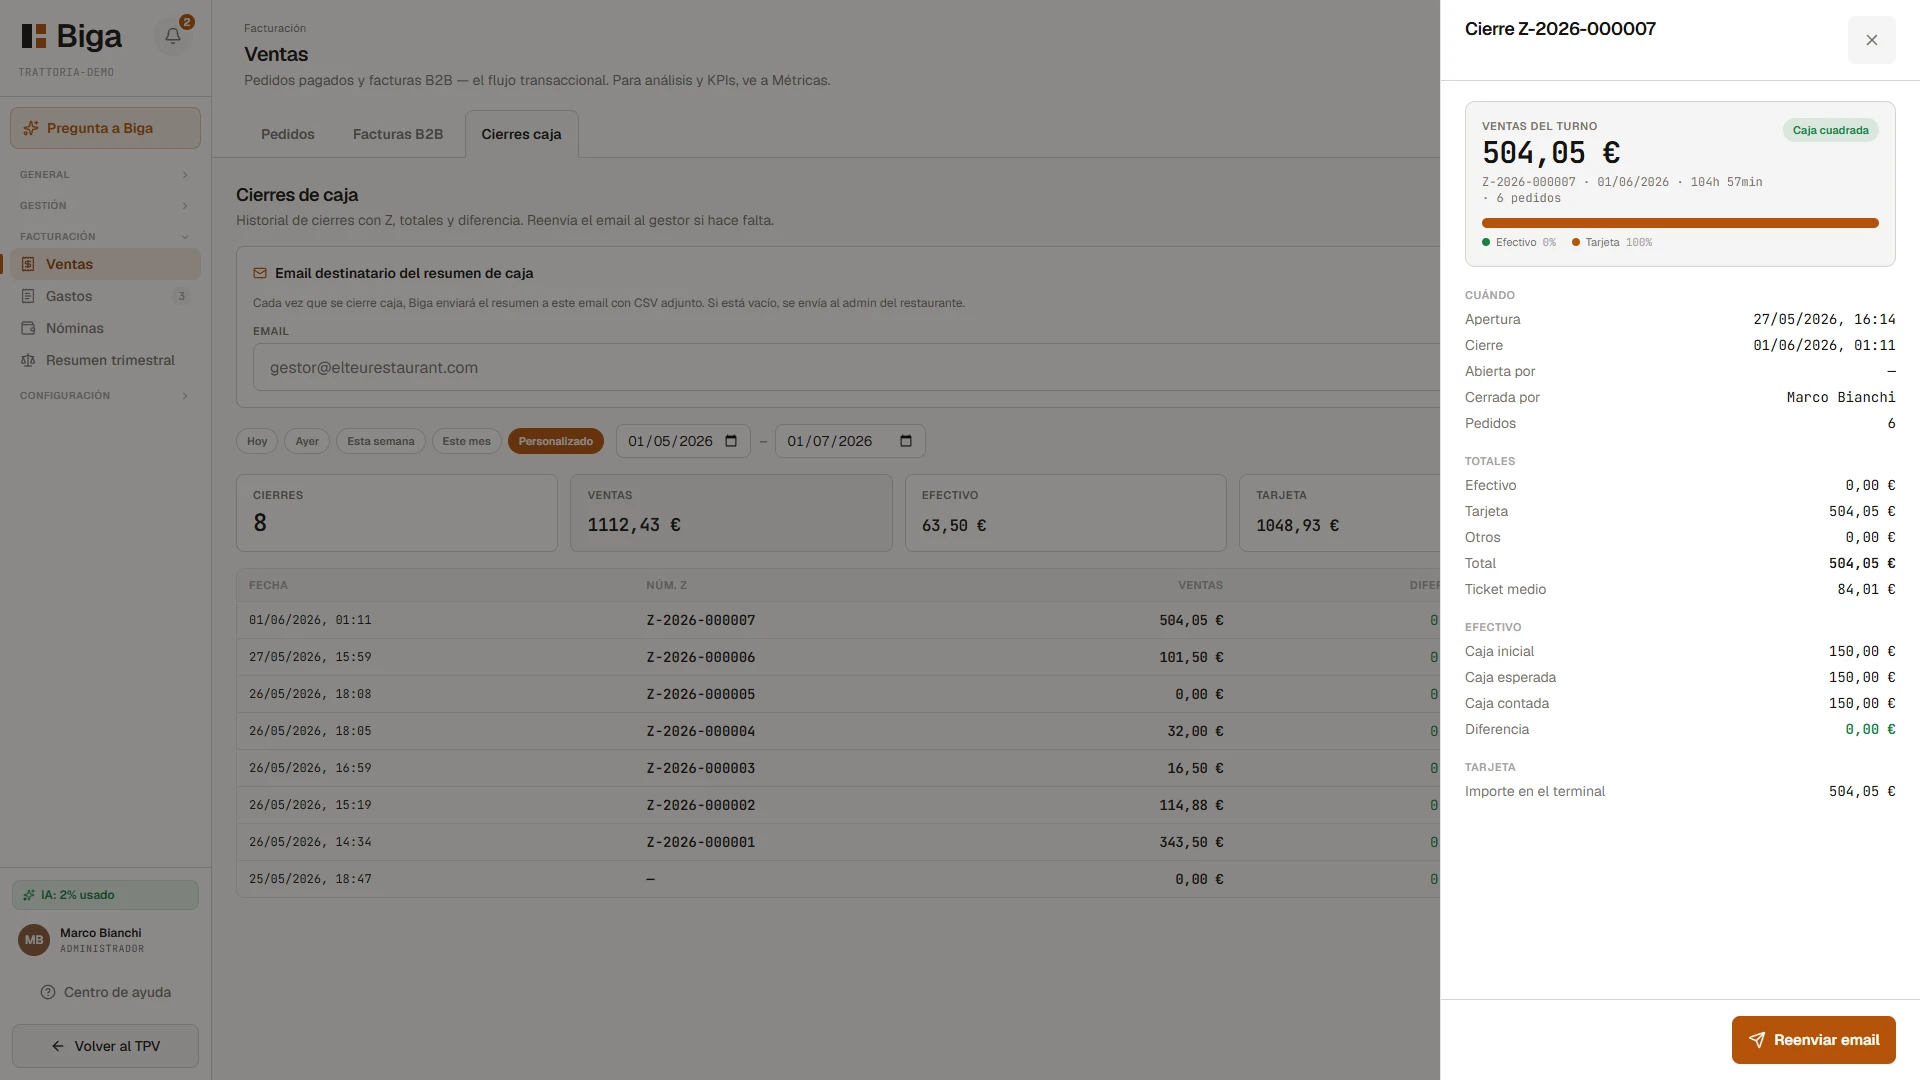The height and width of the screenshot is (1080, 1920).
Task: Click the FECHA column header
Action: 268,585
